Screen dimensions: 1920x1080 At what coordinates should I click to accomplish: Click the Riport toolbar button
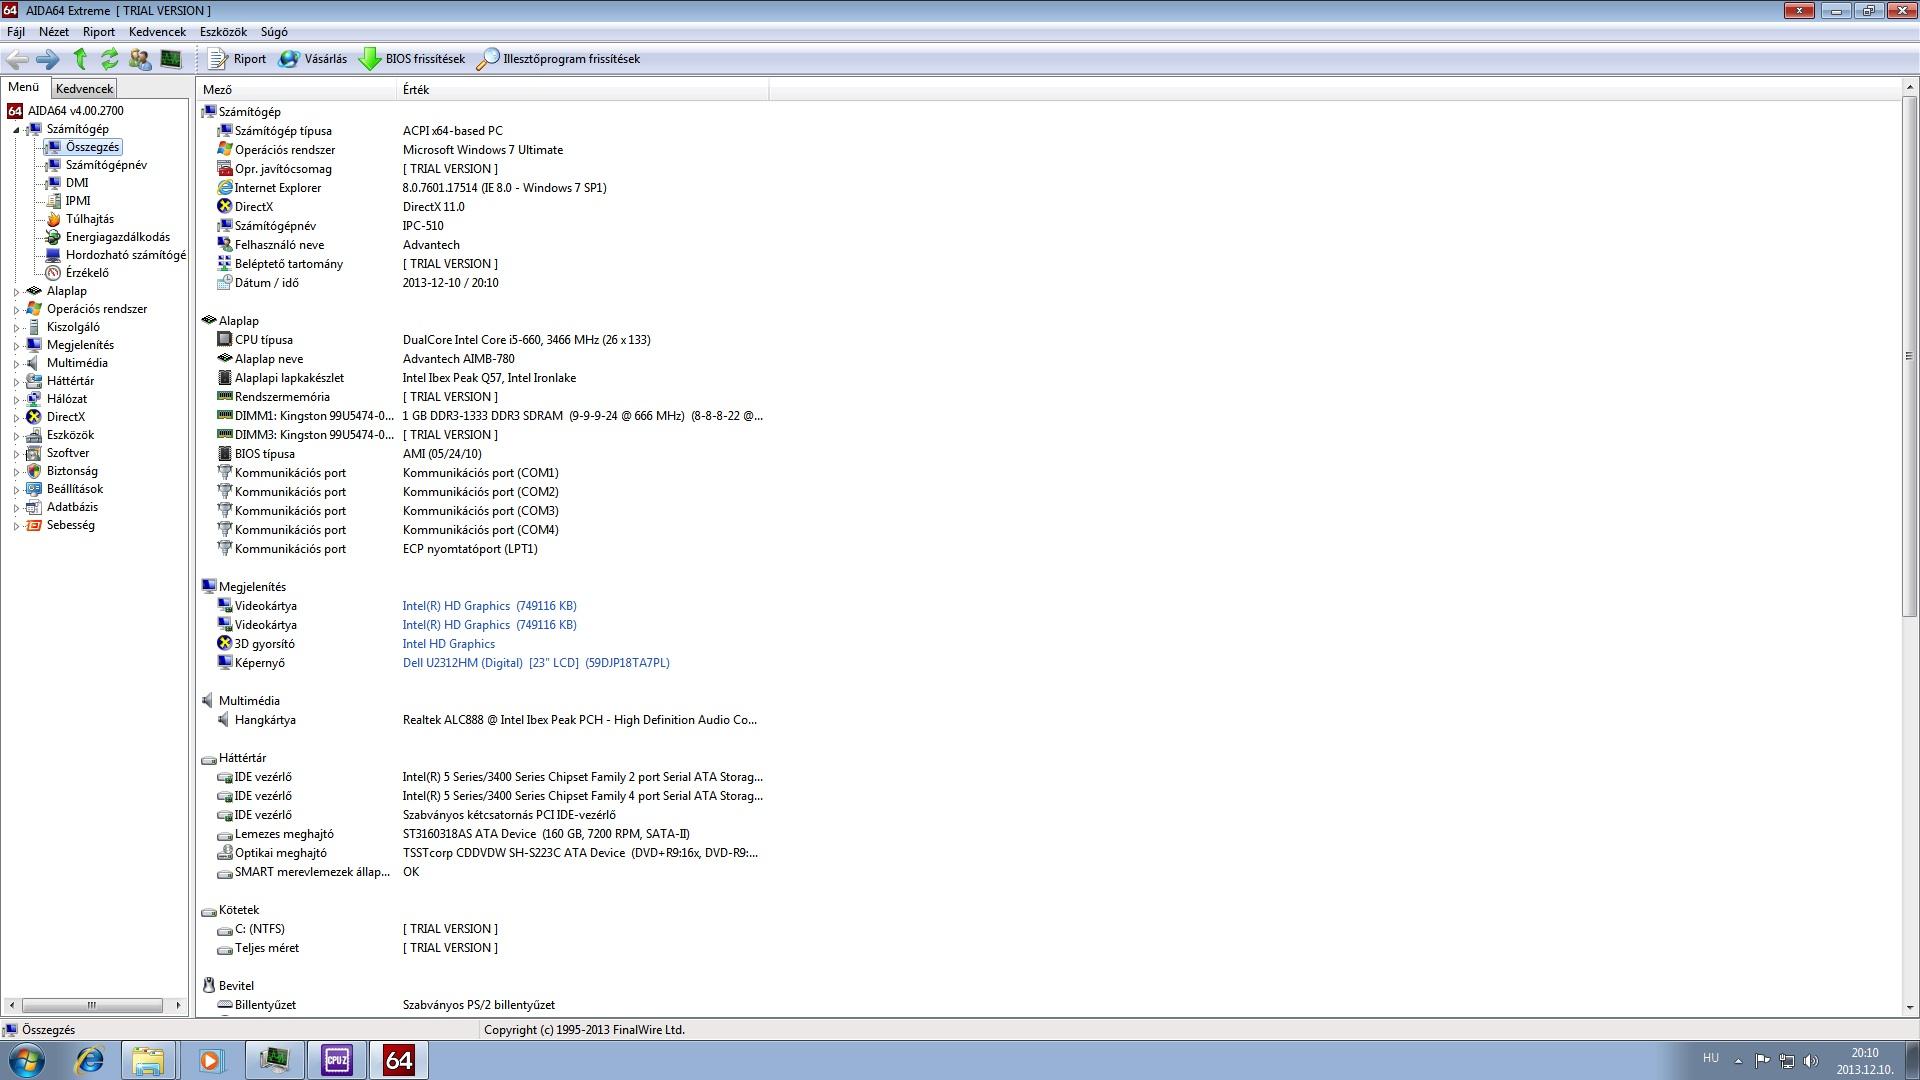[x=237, y=59]
